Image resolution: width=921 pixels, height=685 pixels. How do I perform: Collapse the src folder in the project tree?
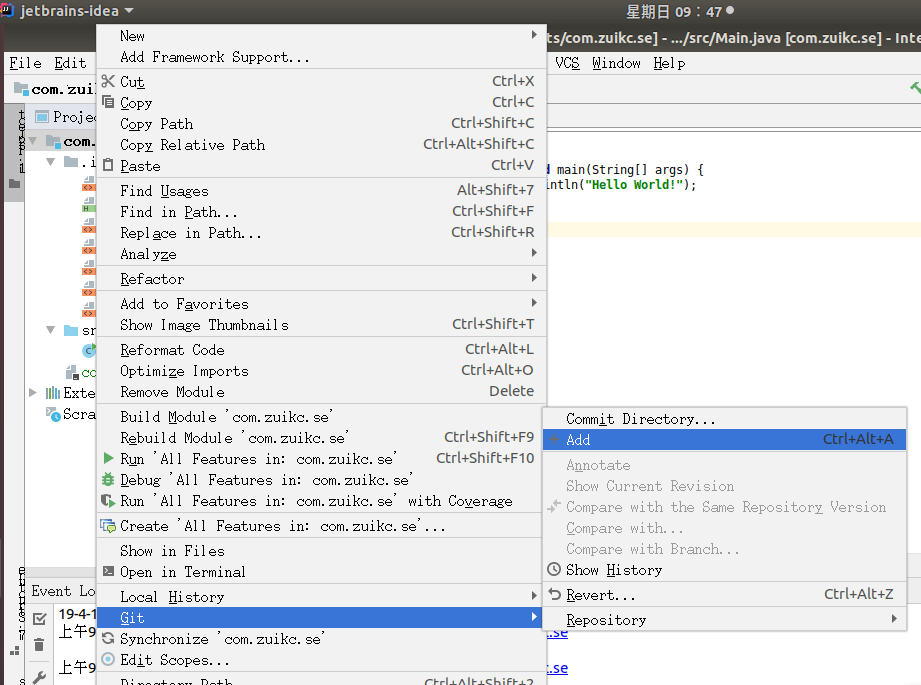50,329
